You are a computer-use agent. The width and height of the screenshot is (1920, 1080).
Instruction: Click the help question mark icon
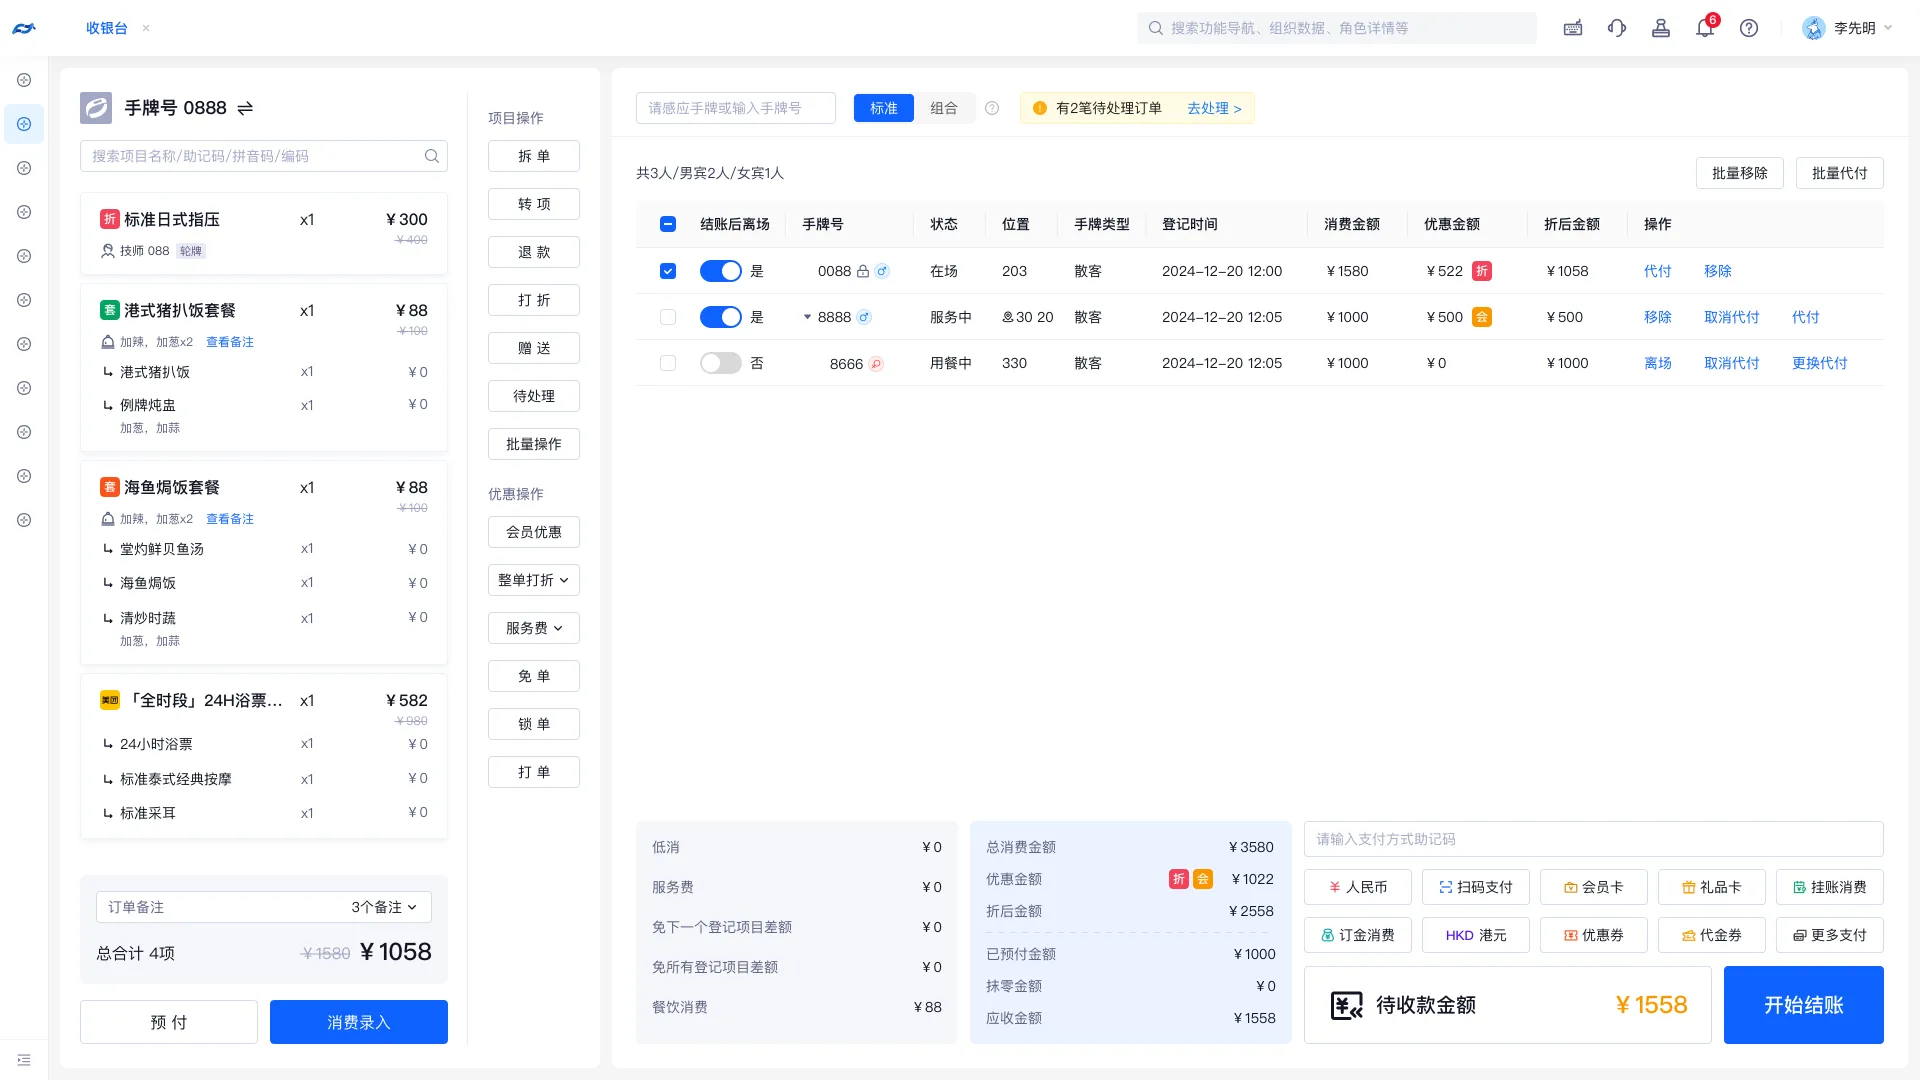(1749, 28)
